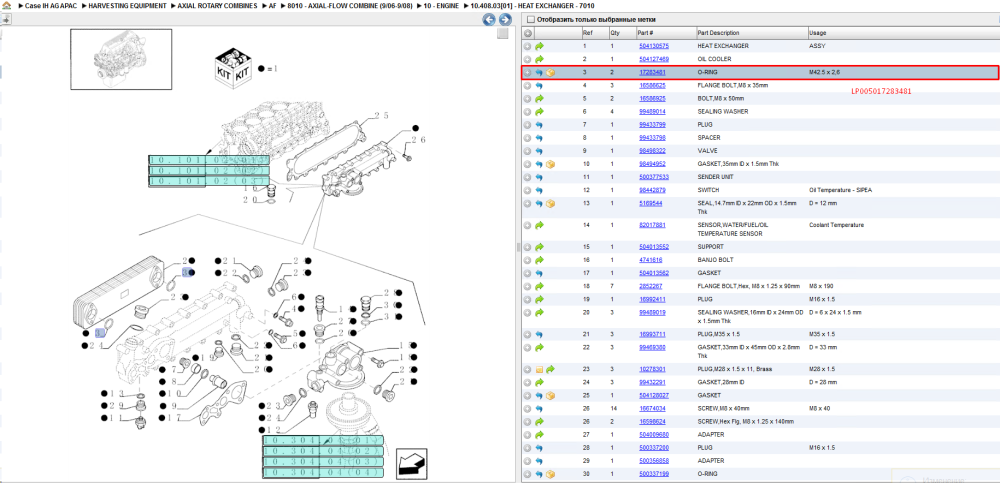The width and height of the screenshot is (1000, 483).
Task: Enable 'Отобразить только выбранные метки' checkbox
Action: [531, 20]
